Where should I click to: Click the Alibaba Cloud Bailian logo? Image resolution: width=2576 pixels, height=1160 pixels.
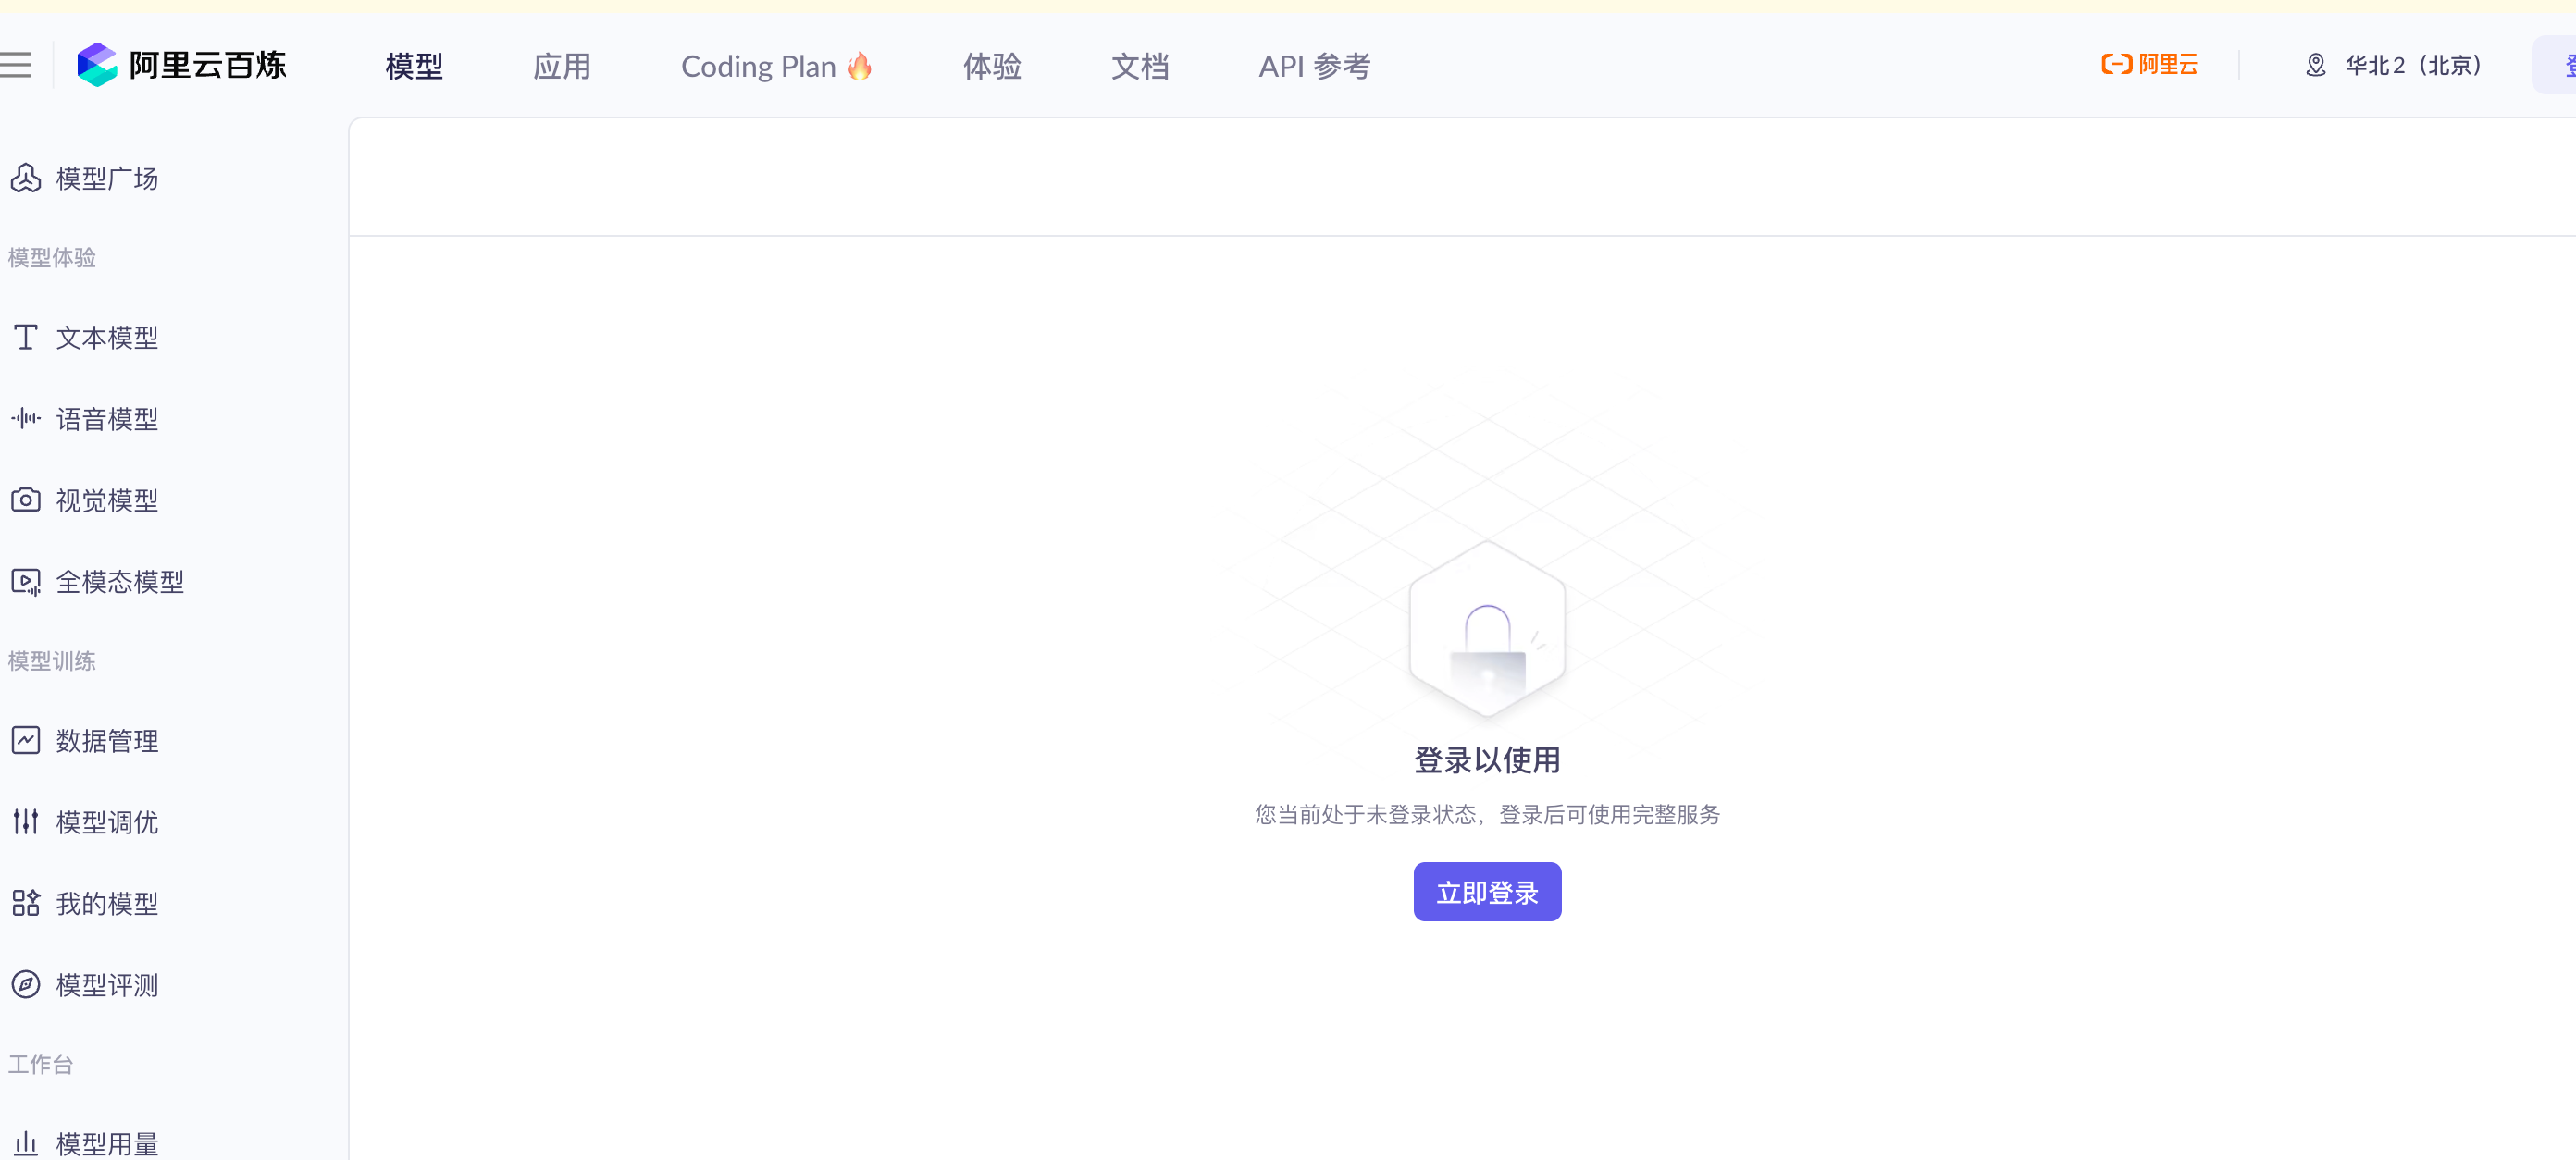[182, 65]
